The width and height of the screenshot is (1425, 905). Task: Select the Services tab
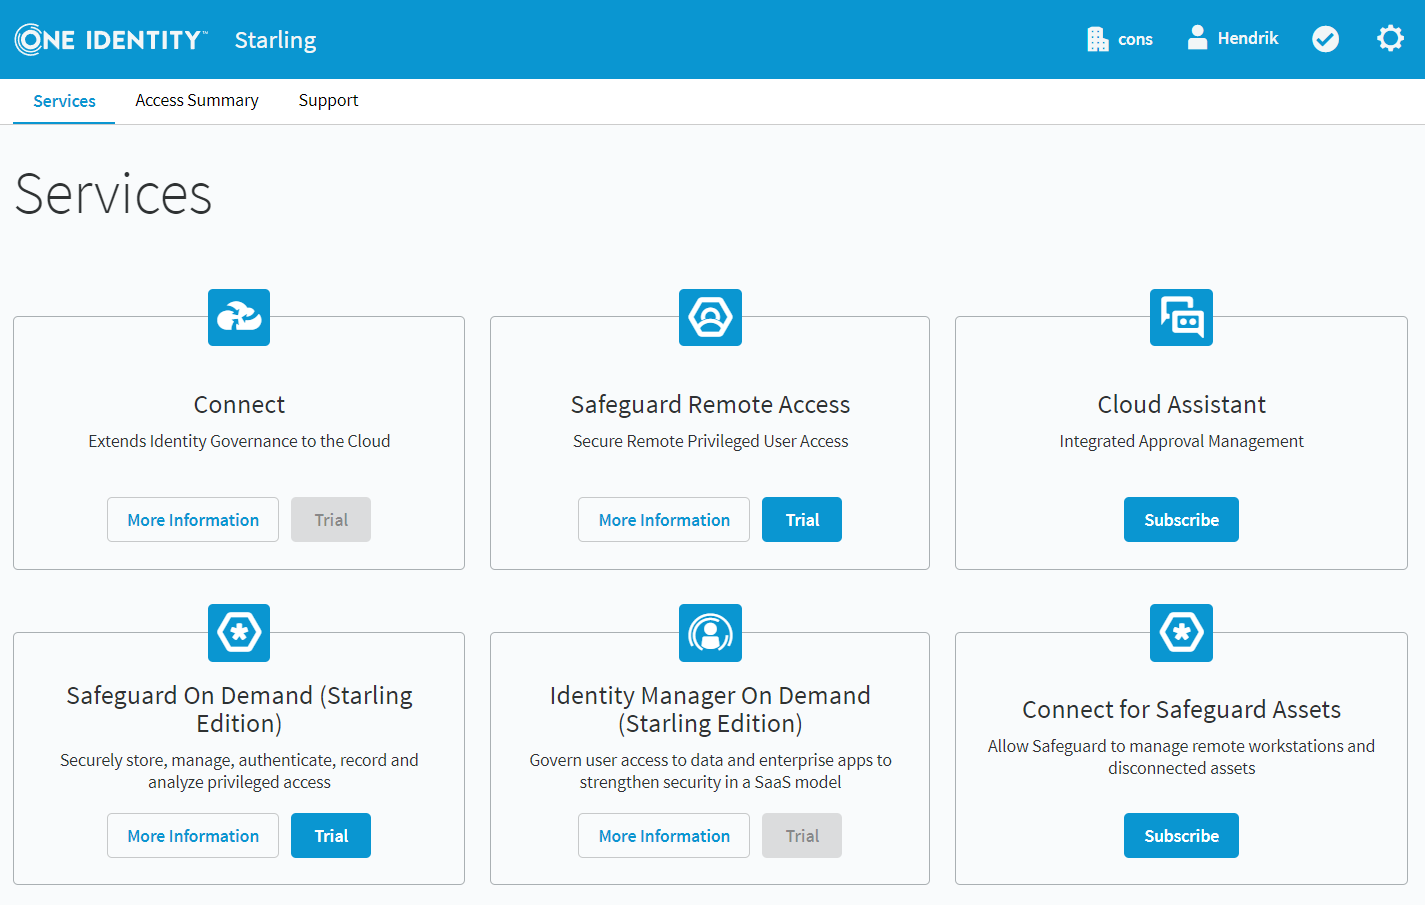point(64,101)
